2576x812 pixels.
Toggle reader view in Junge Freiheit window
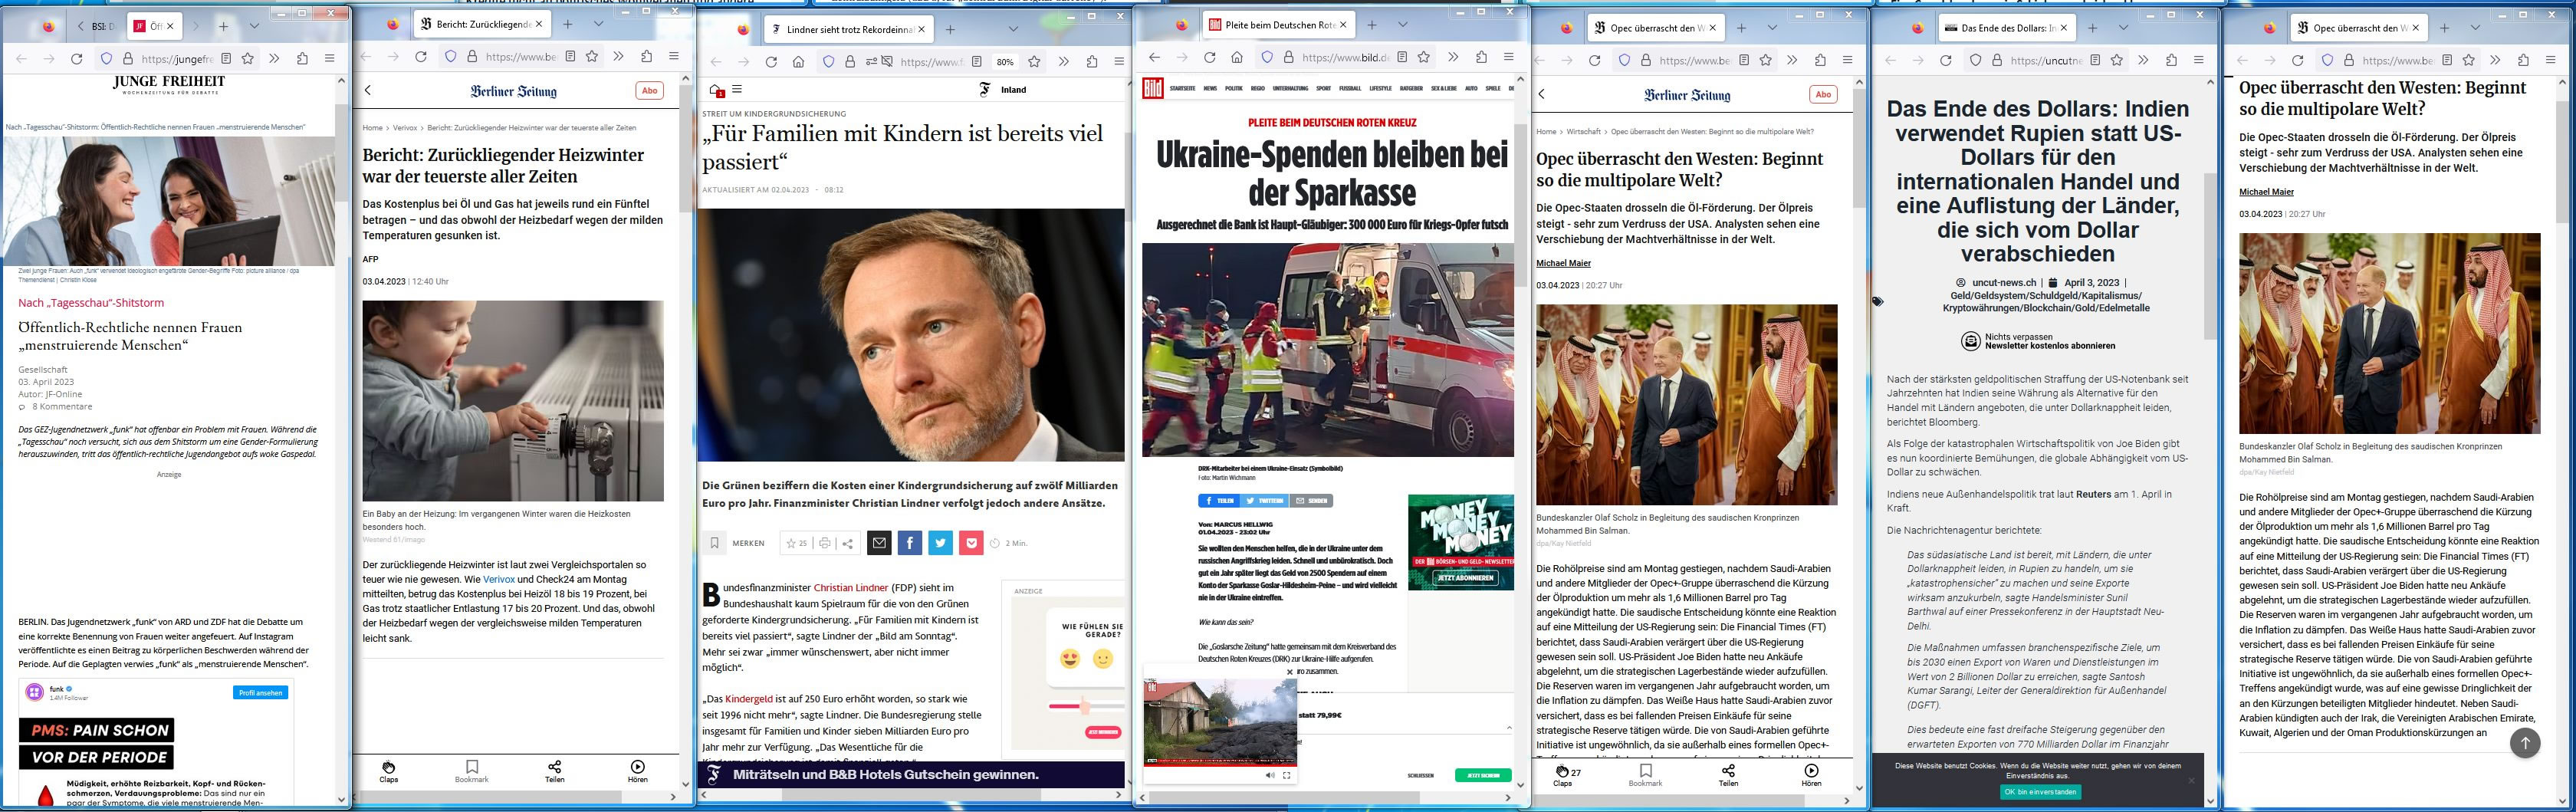point(226,59)
